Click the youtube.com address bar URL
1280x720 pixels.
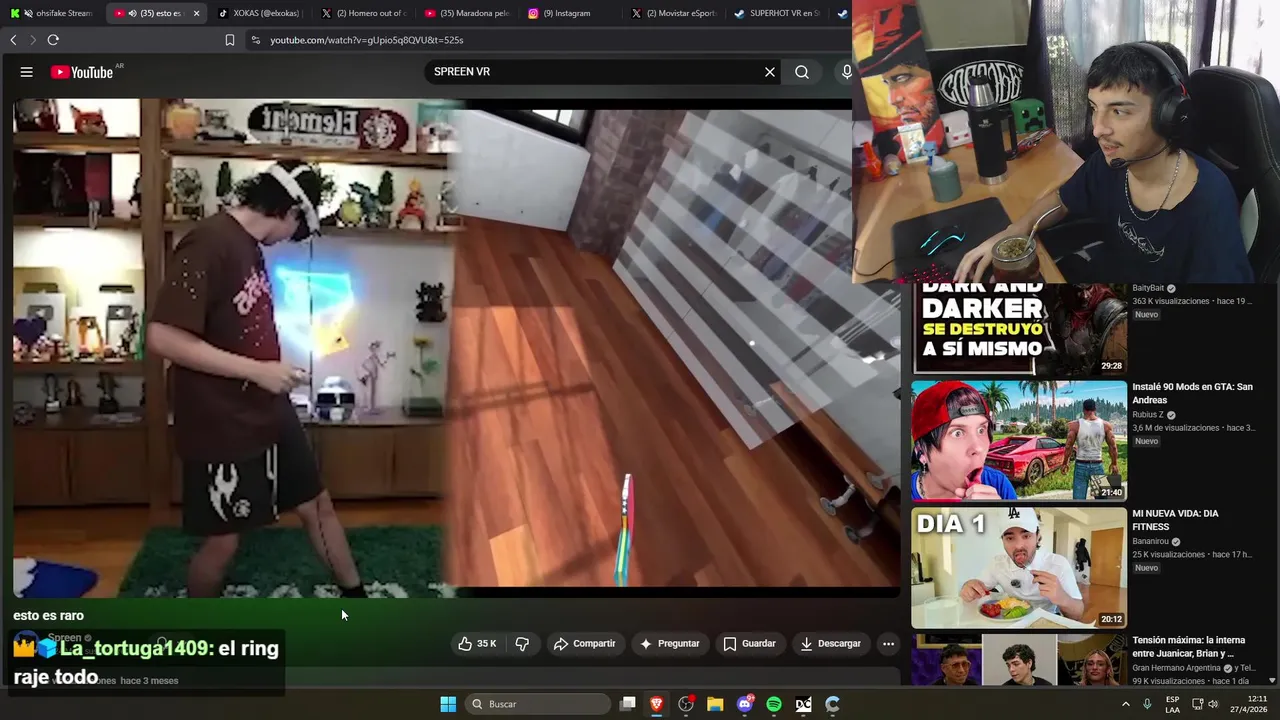tap(366, 40)
